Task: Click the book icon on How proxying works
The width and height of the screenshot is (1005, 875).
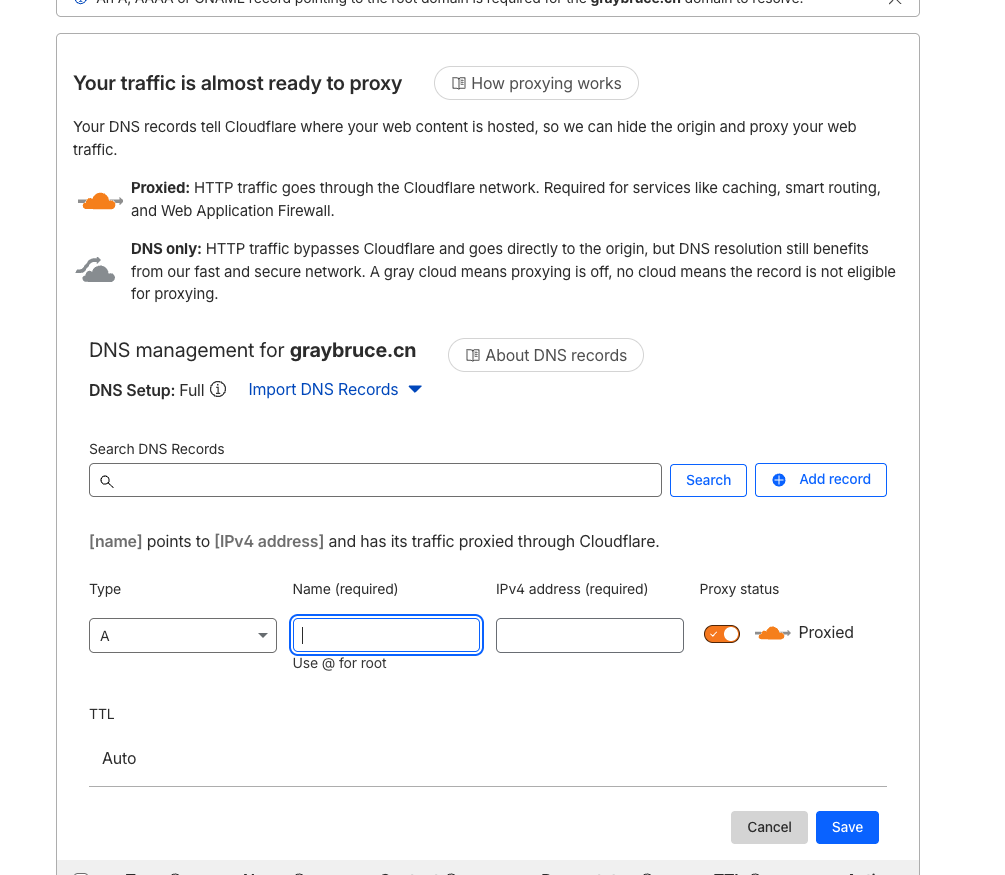Action: tap(459, 84)
